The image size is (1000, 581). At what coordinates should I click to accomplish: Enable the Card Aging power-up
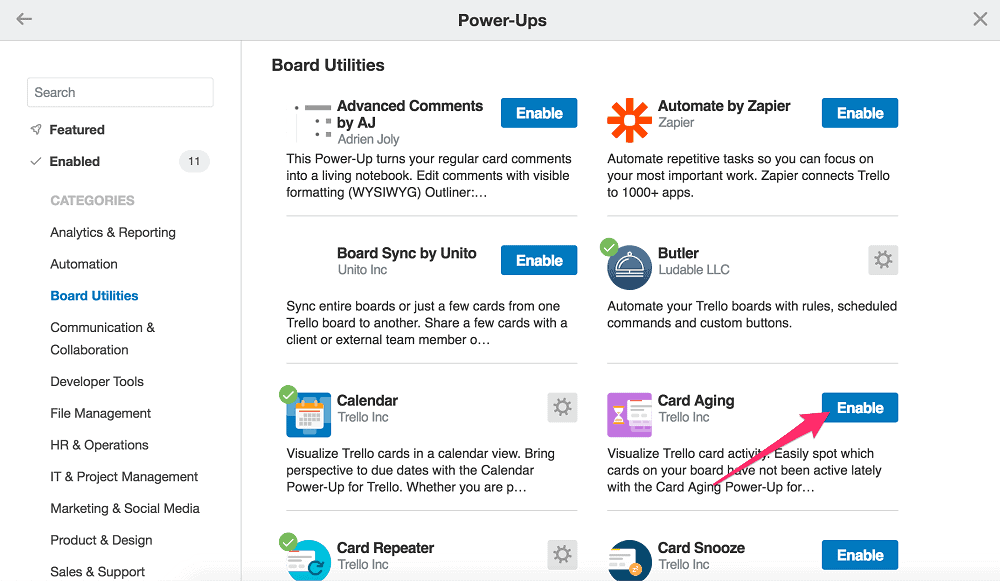(x=860, y=408)
